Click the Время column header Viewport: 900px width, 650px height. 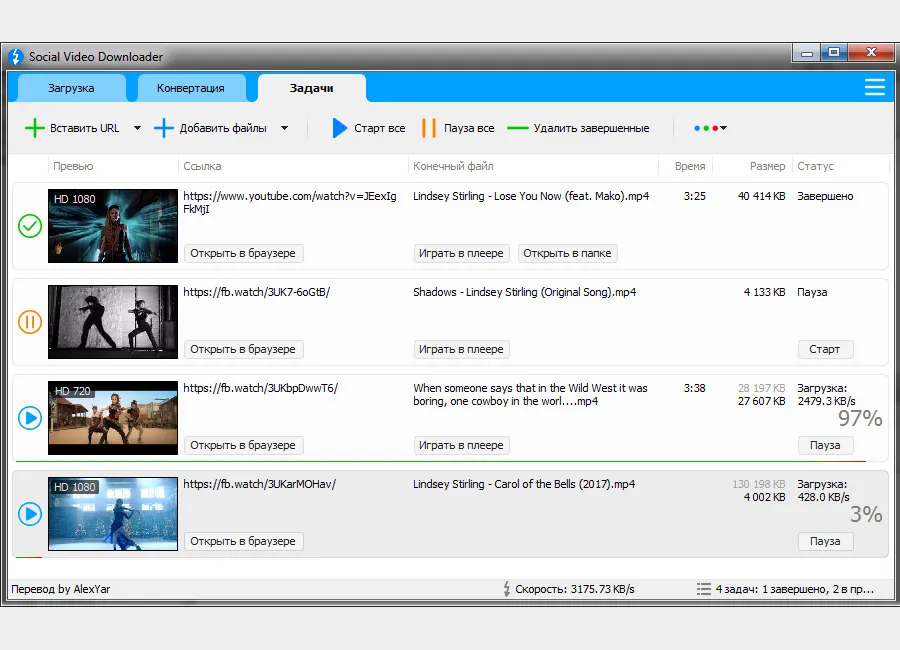click(690, 166)
